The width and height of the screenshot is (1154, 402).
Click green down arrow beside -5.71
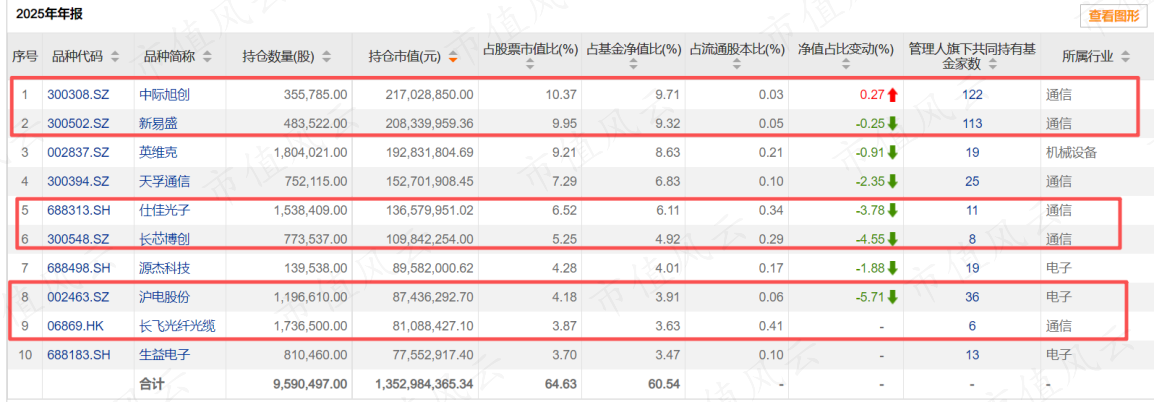tap(893, 297)
